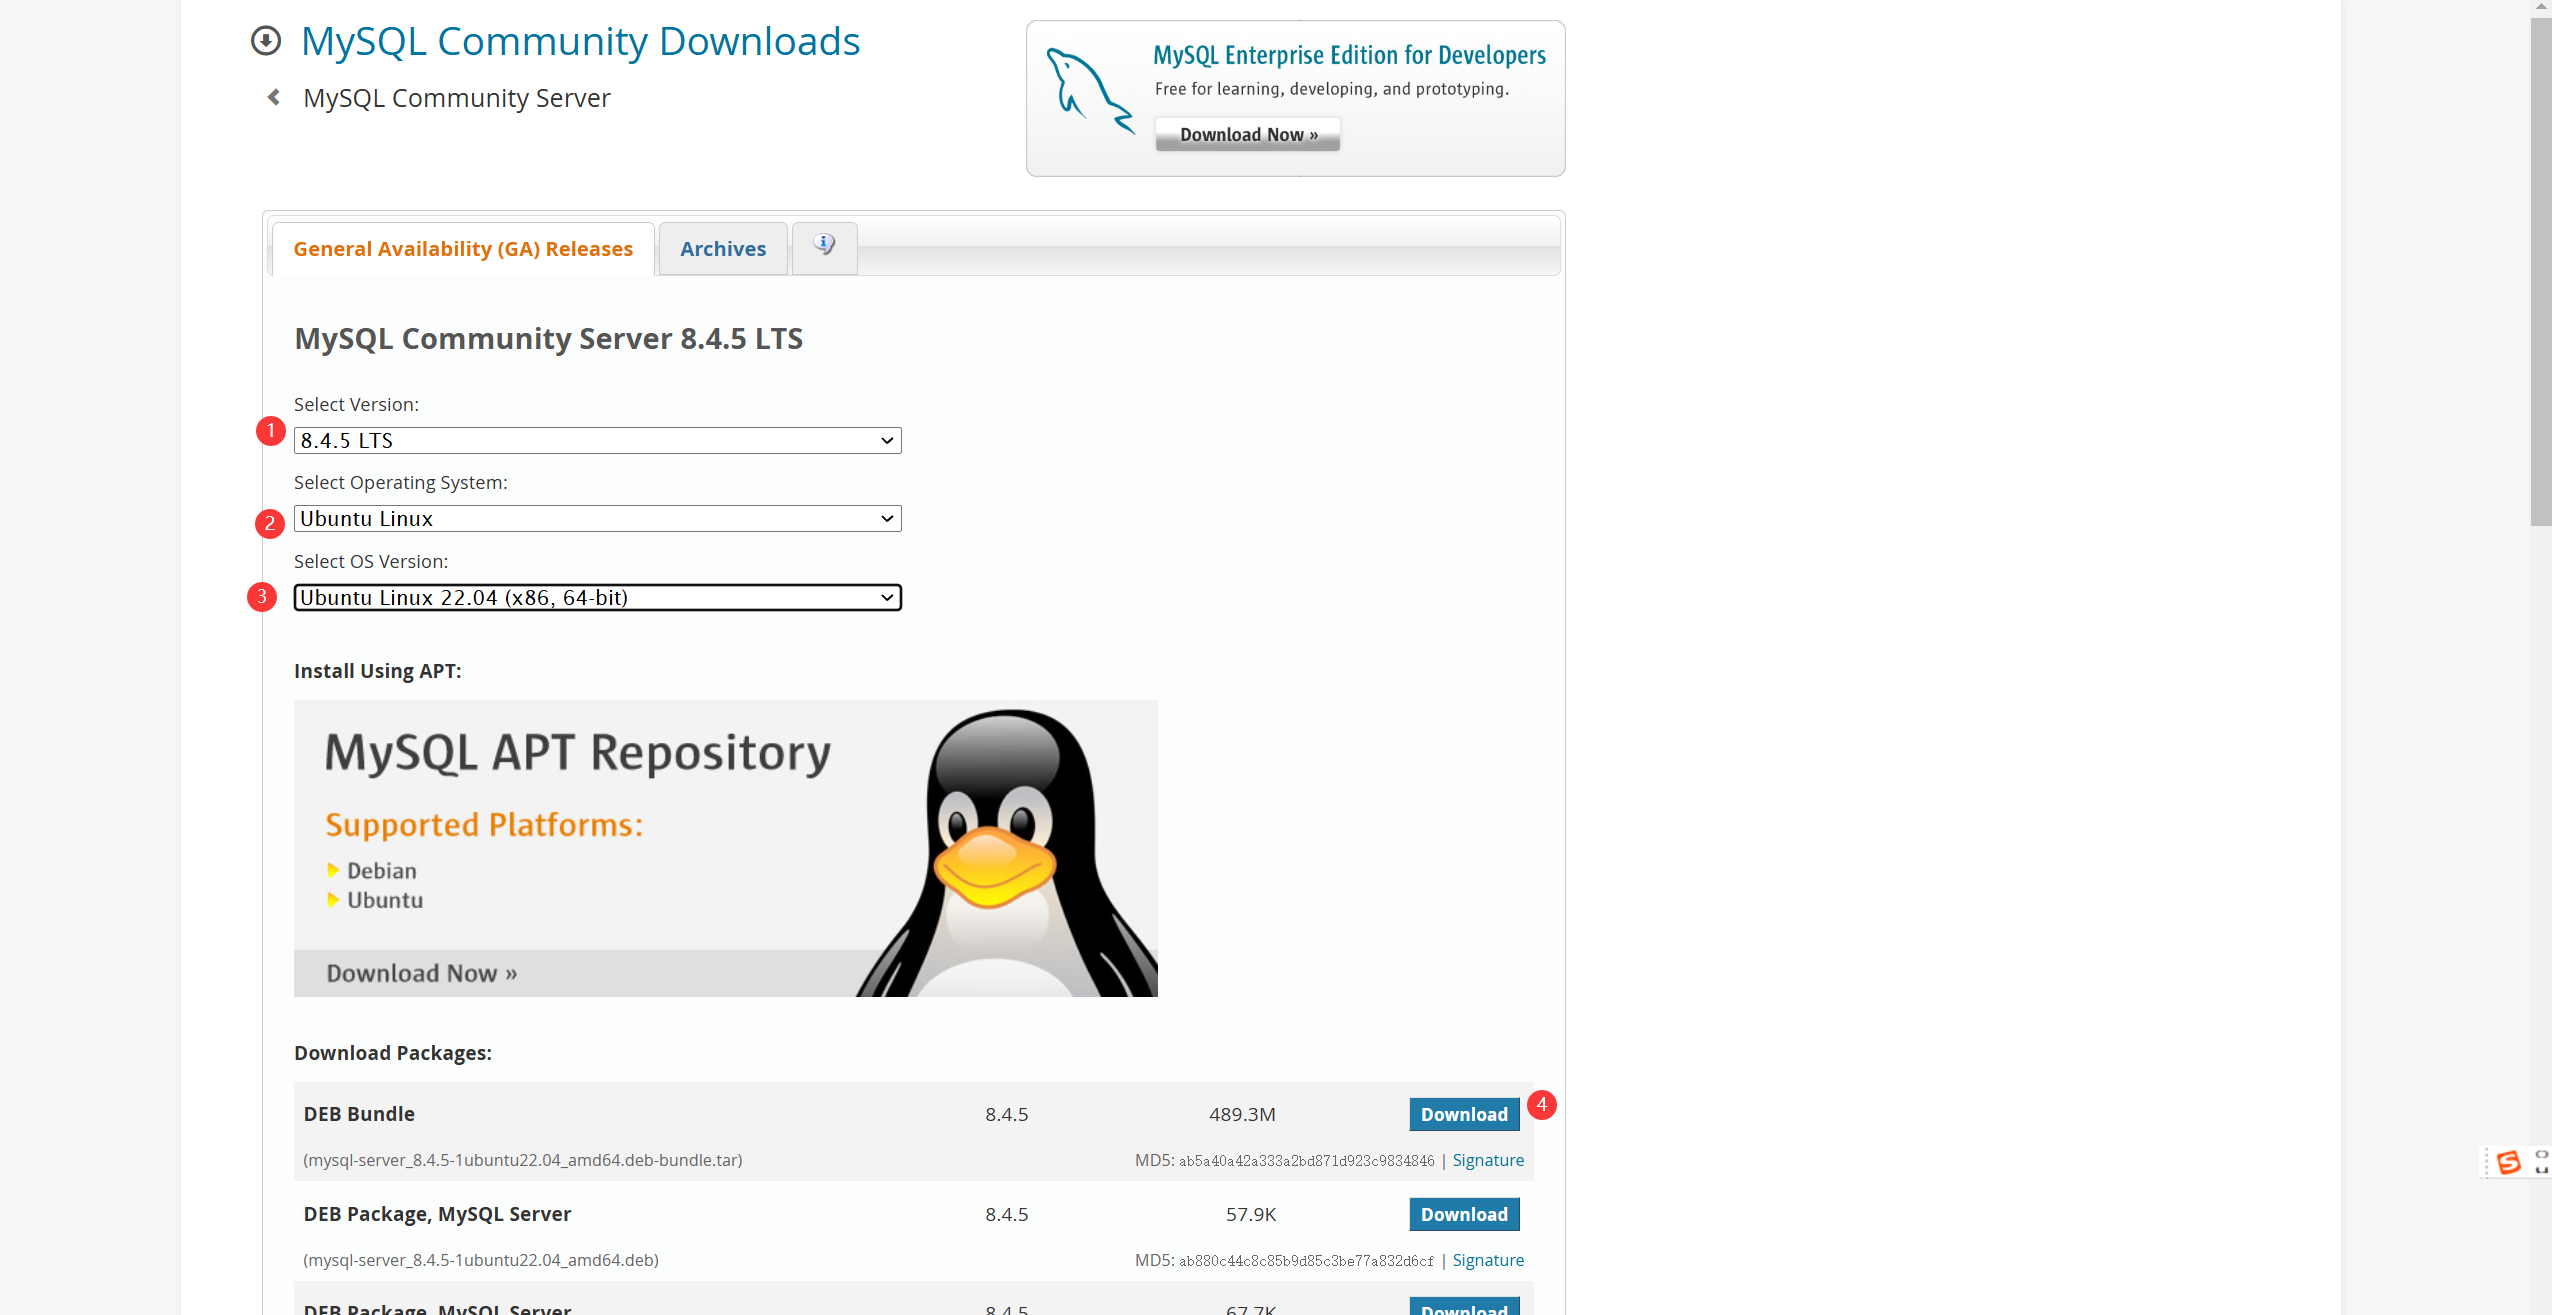Click Download Now on APT Repository banner

pos(421,973)
